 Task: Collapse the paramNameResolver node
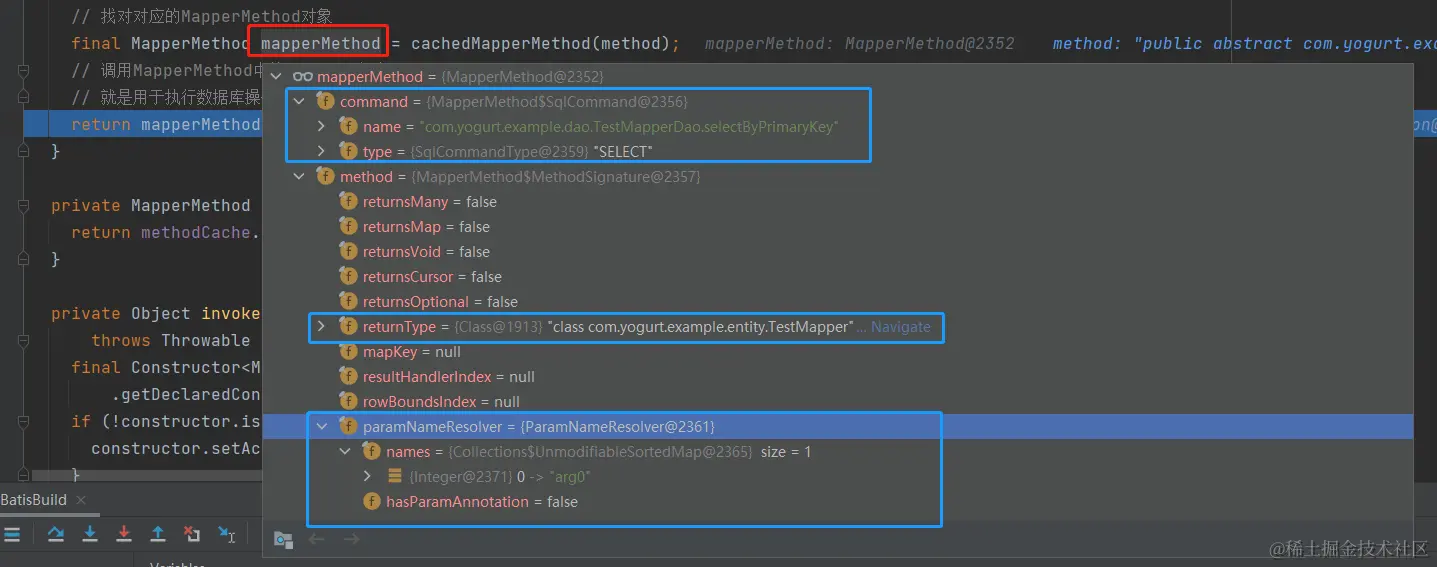click(321, 427)
